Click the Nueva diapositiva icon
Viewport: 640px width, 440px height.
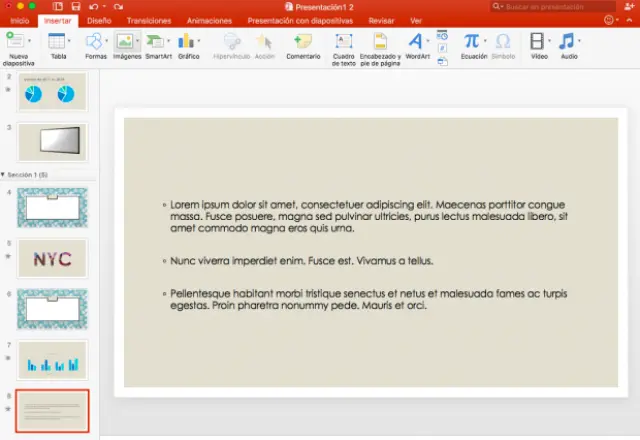[15, 42]
